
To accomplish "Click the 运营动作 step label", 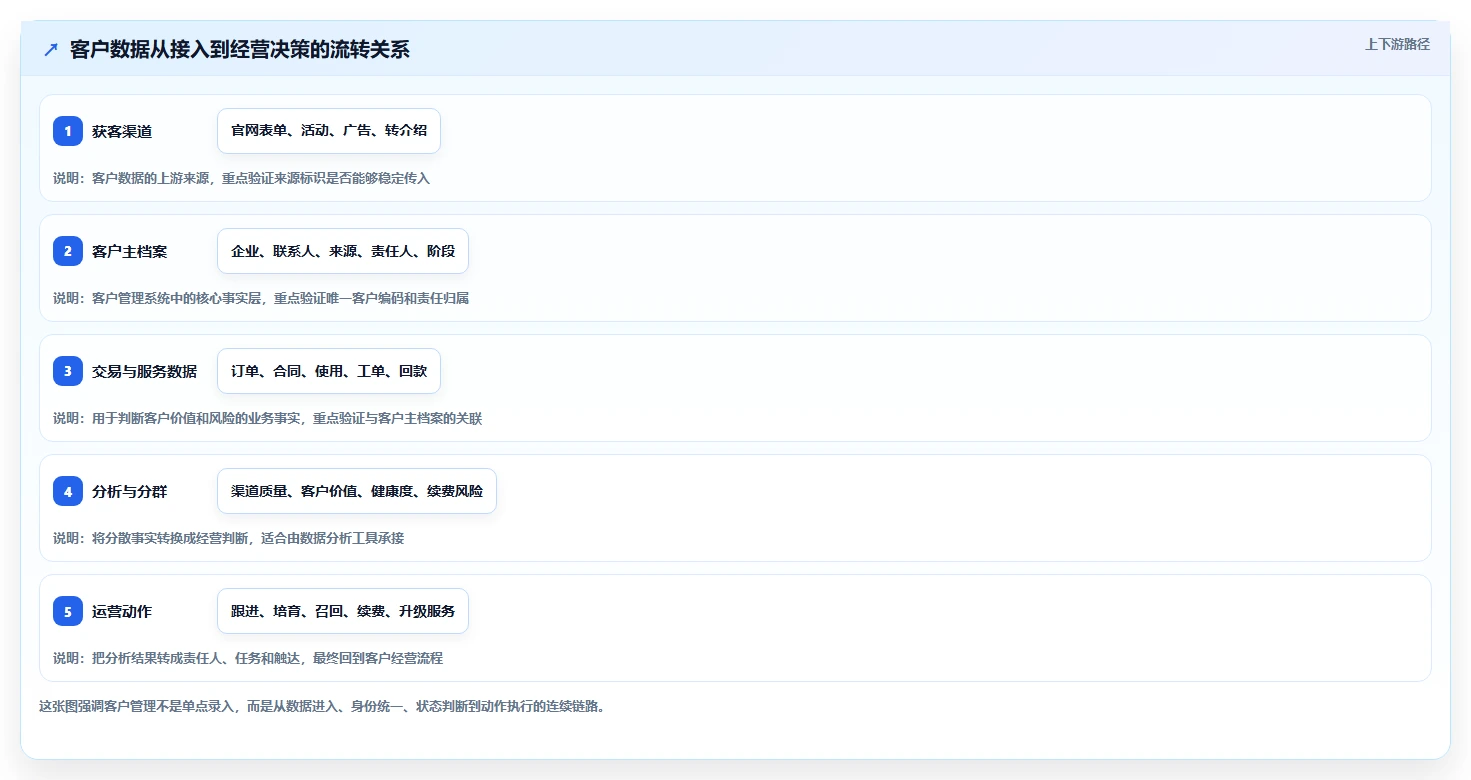I will pyautogui.click(x=122, y=611).
